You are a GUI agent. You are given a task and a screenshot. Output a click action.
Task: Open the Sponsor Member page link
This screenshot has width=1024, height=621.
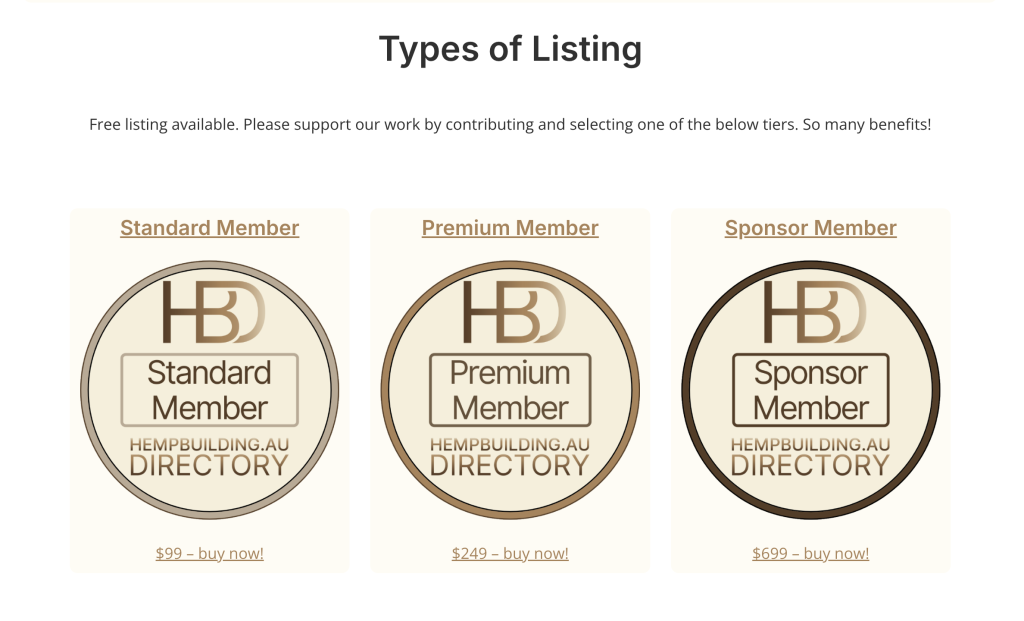810,228
